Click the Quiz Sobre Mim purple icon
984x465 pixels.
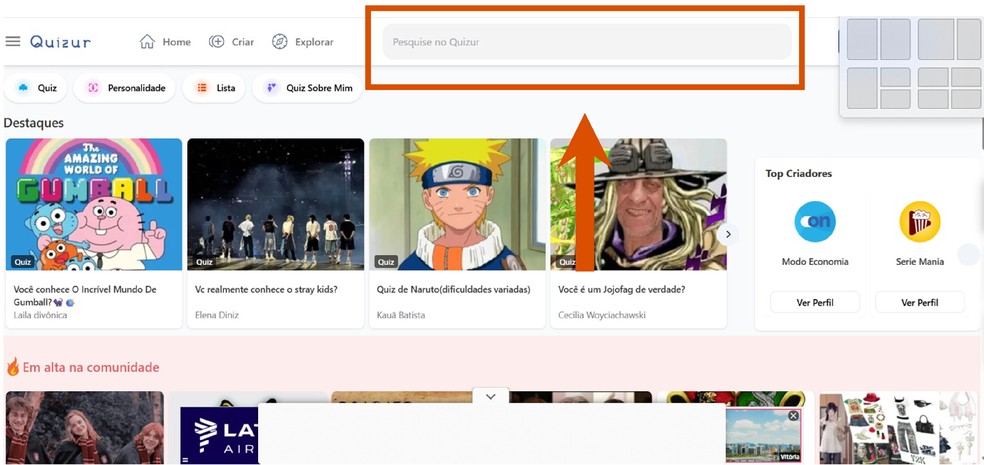[x=271, y=88]
